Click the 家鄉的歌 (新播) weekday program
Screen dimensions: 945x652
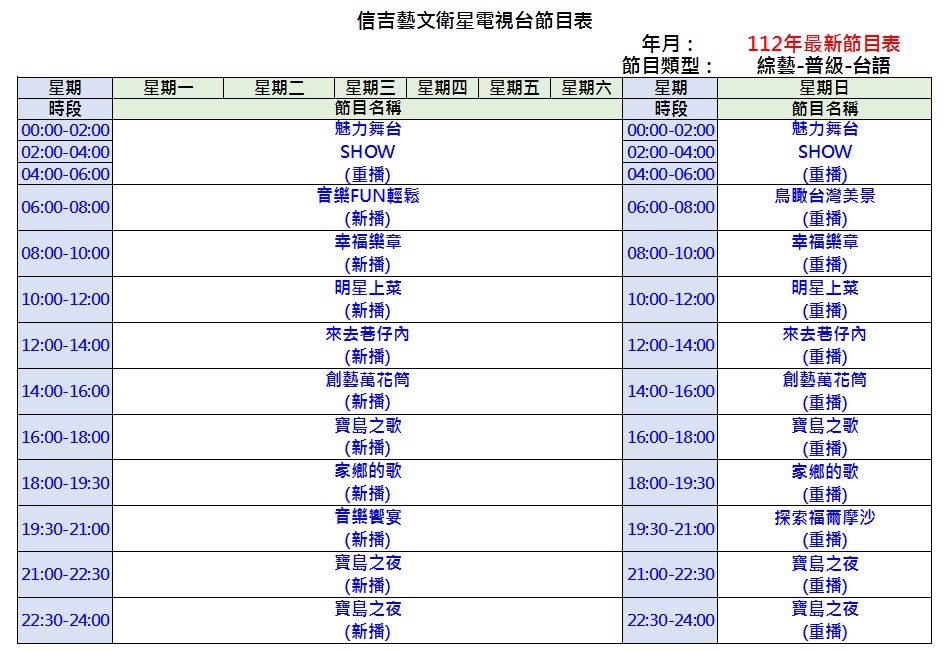coord(368,483)
